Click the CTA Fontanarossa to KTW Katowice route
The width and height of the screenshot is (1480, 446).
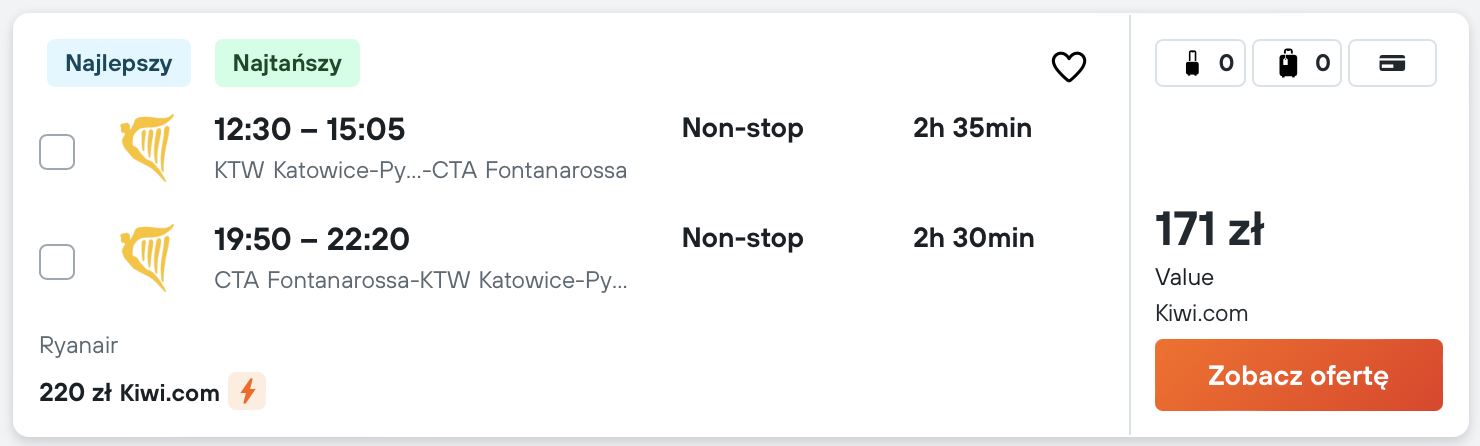[420, 281]
